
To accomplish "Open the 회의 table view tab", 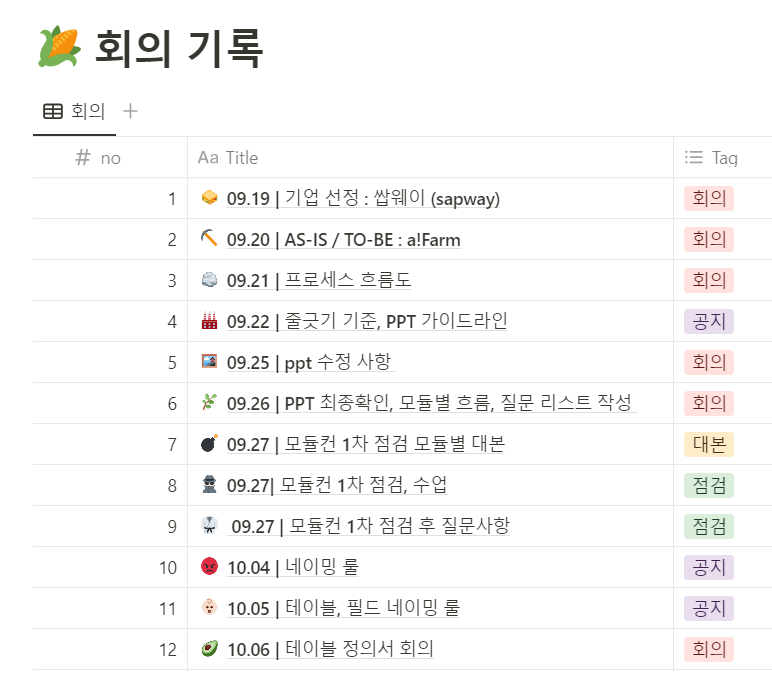I will (74, 111).
